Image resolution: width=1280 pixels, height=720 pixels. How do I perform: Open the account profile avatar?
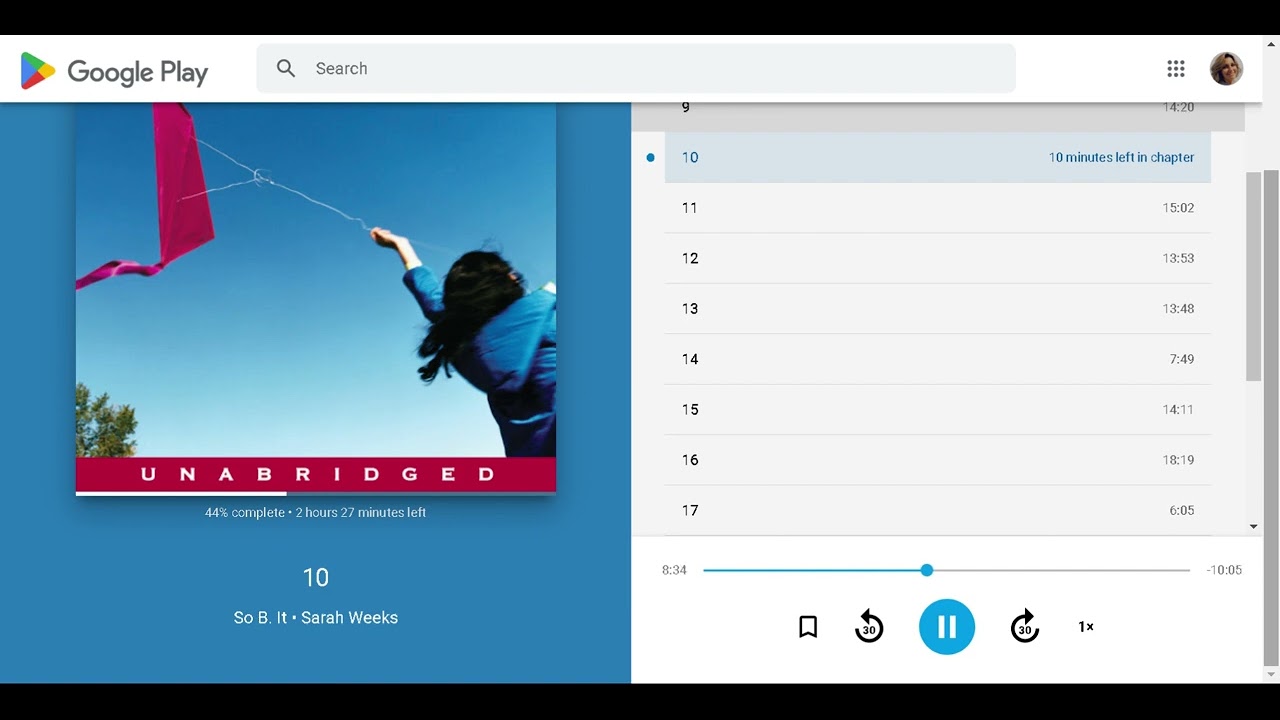tap(1226, 68)
